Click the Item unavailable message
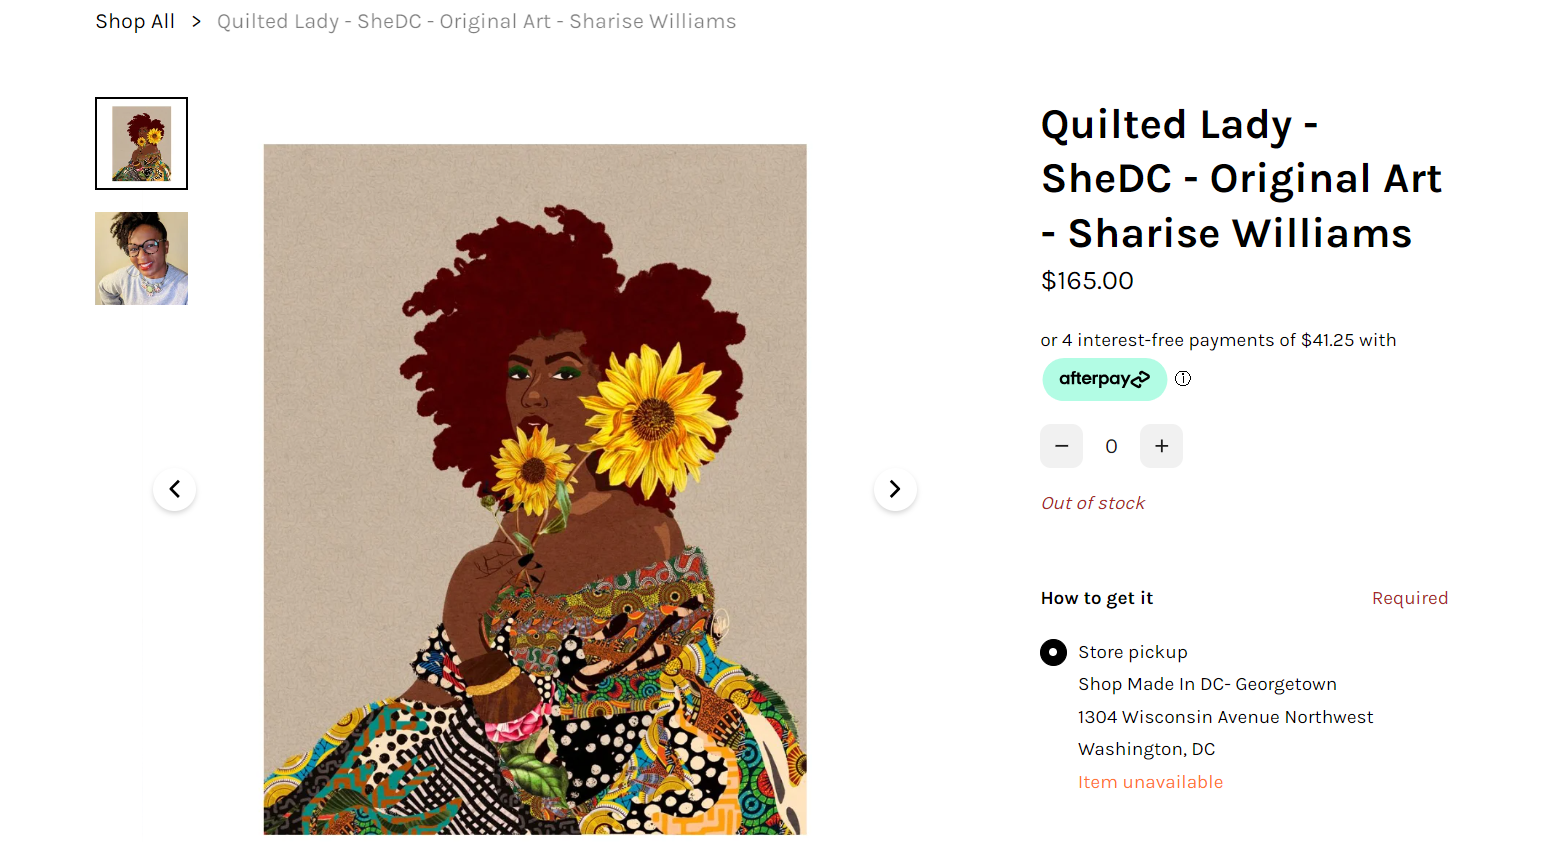 pyautogui.click(x=1150, y=782)
